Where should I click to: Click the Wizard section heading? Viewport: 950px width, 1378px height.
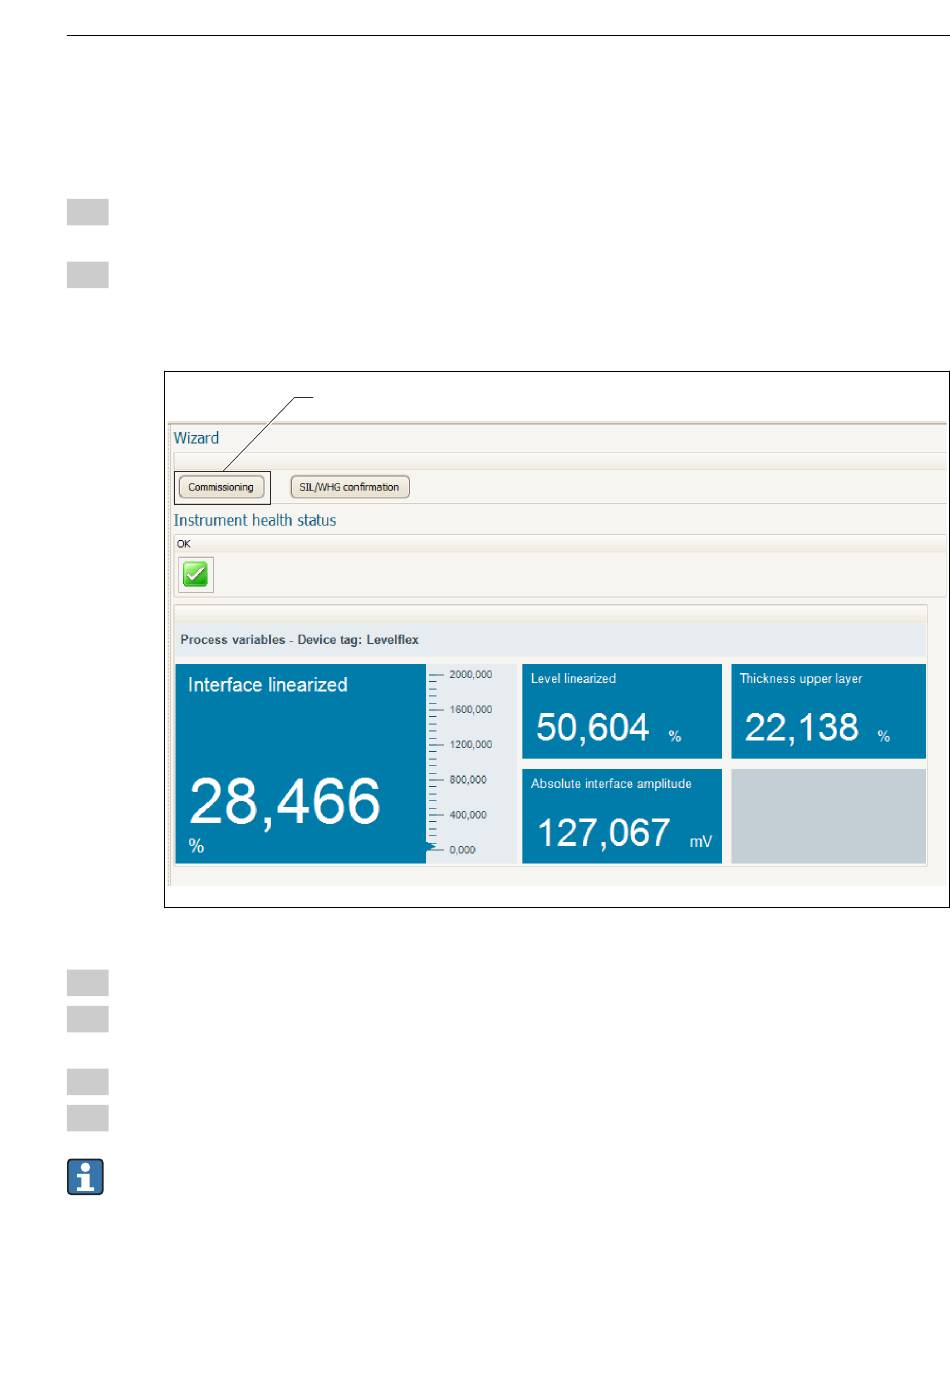click(196, 438)
